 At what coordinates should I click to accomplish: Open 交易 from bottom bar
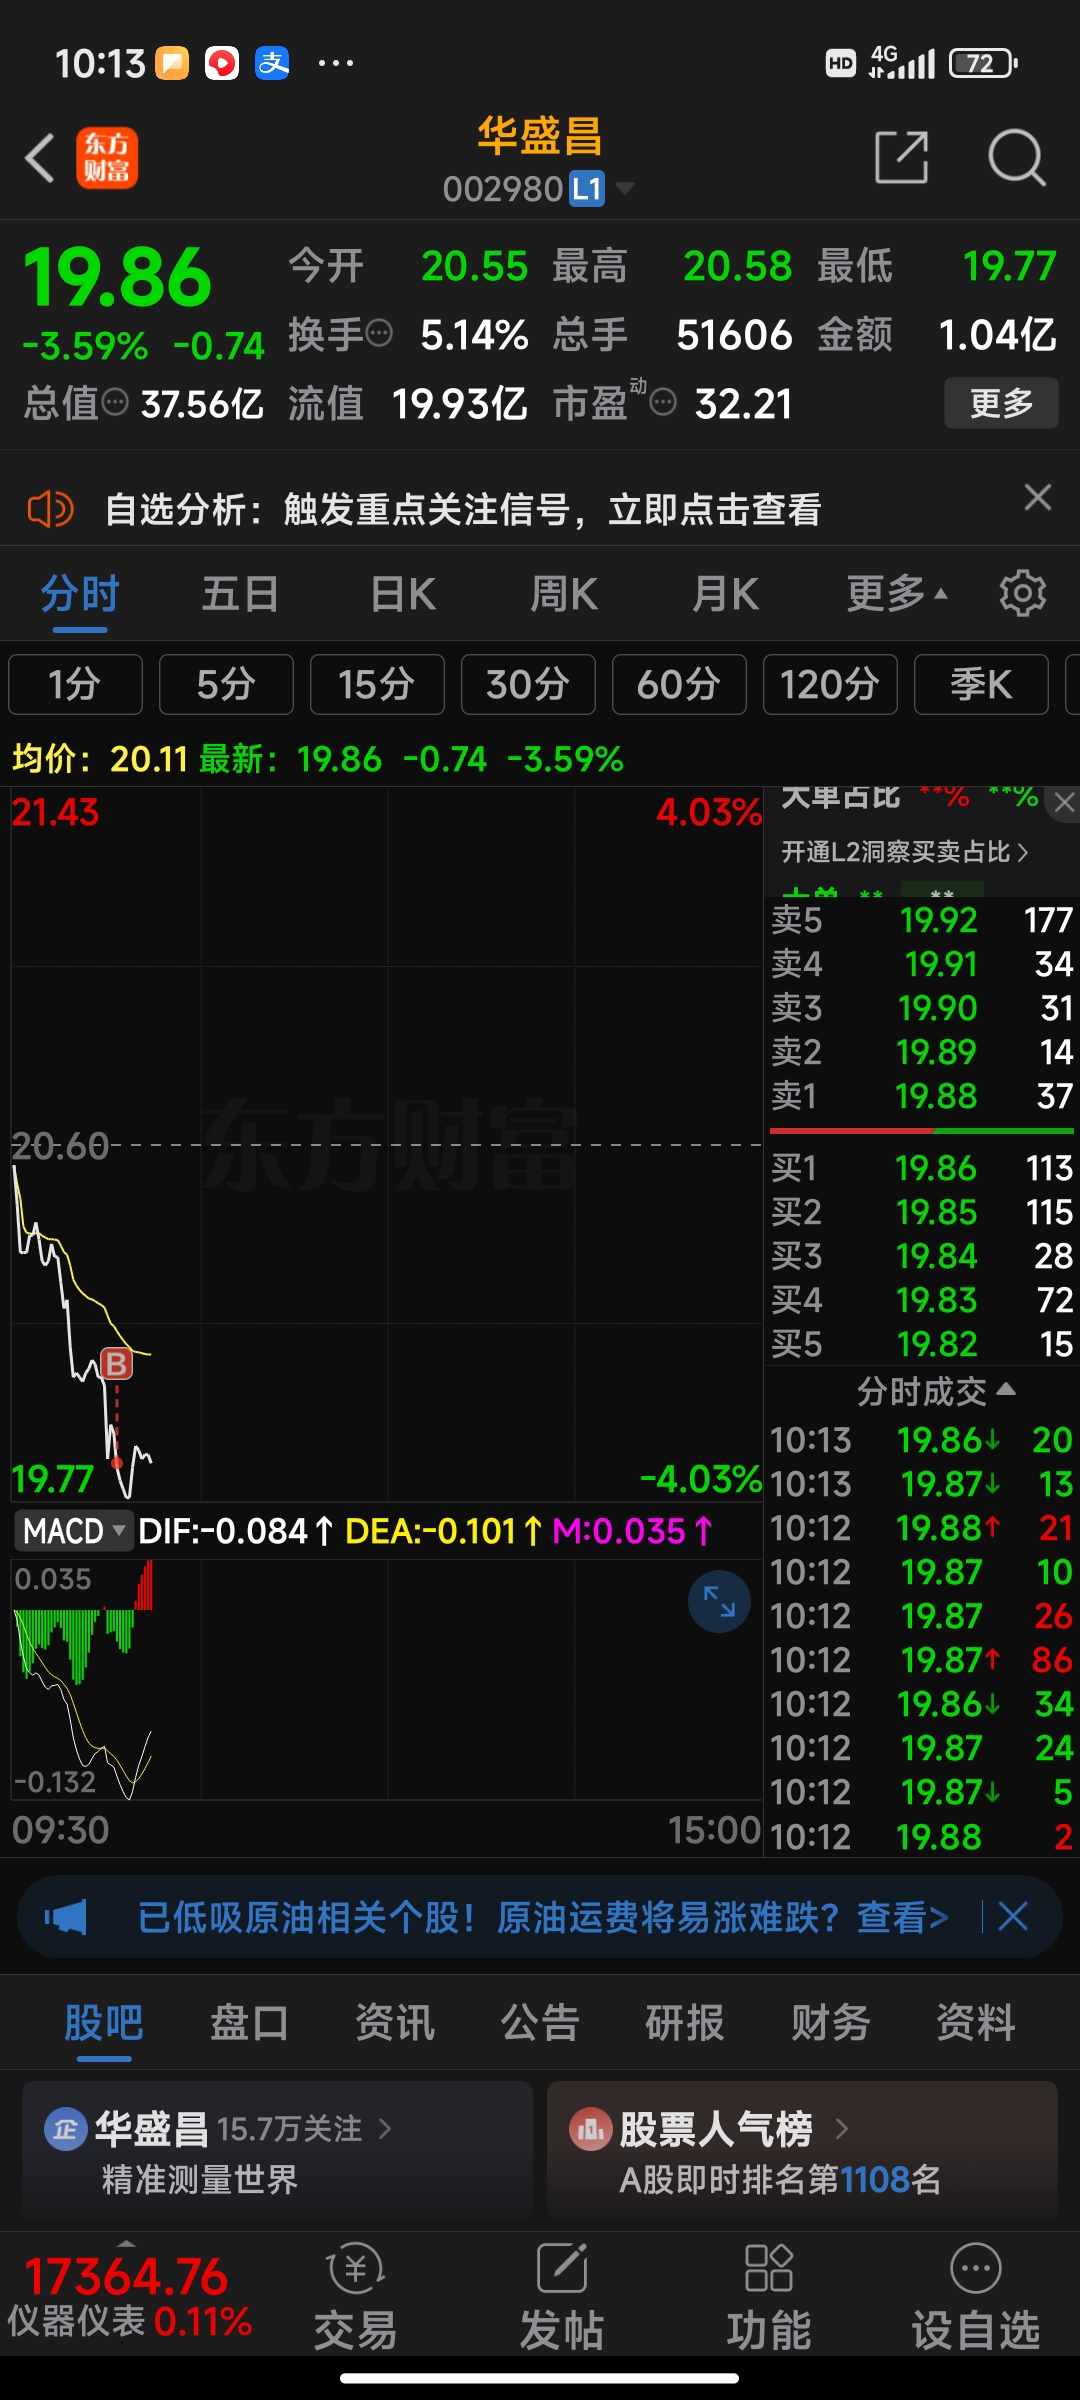click(355, 2298)
